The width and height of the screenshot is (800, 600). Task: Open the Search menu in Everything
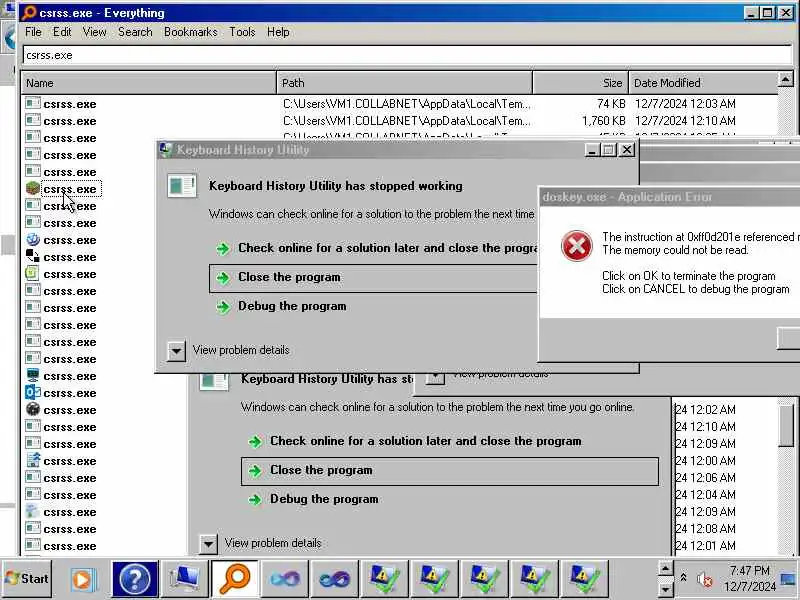click(x=135, y=32)
